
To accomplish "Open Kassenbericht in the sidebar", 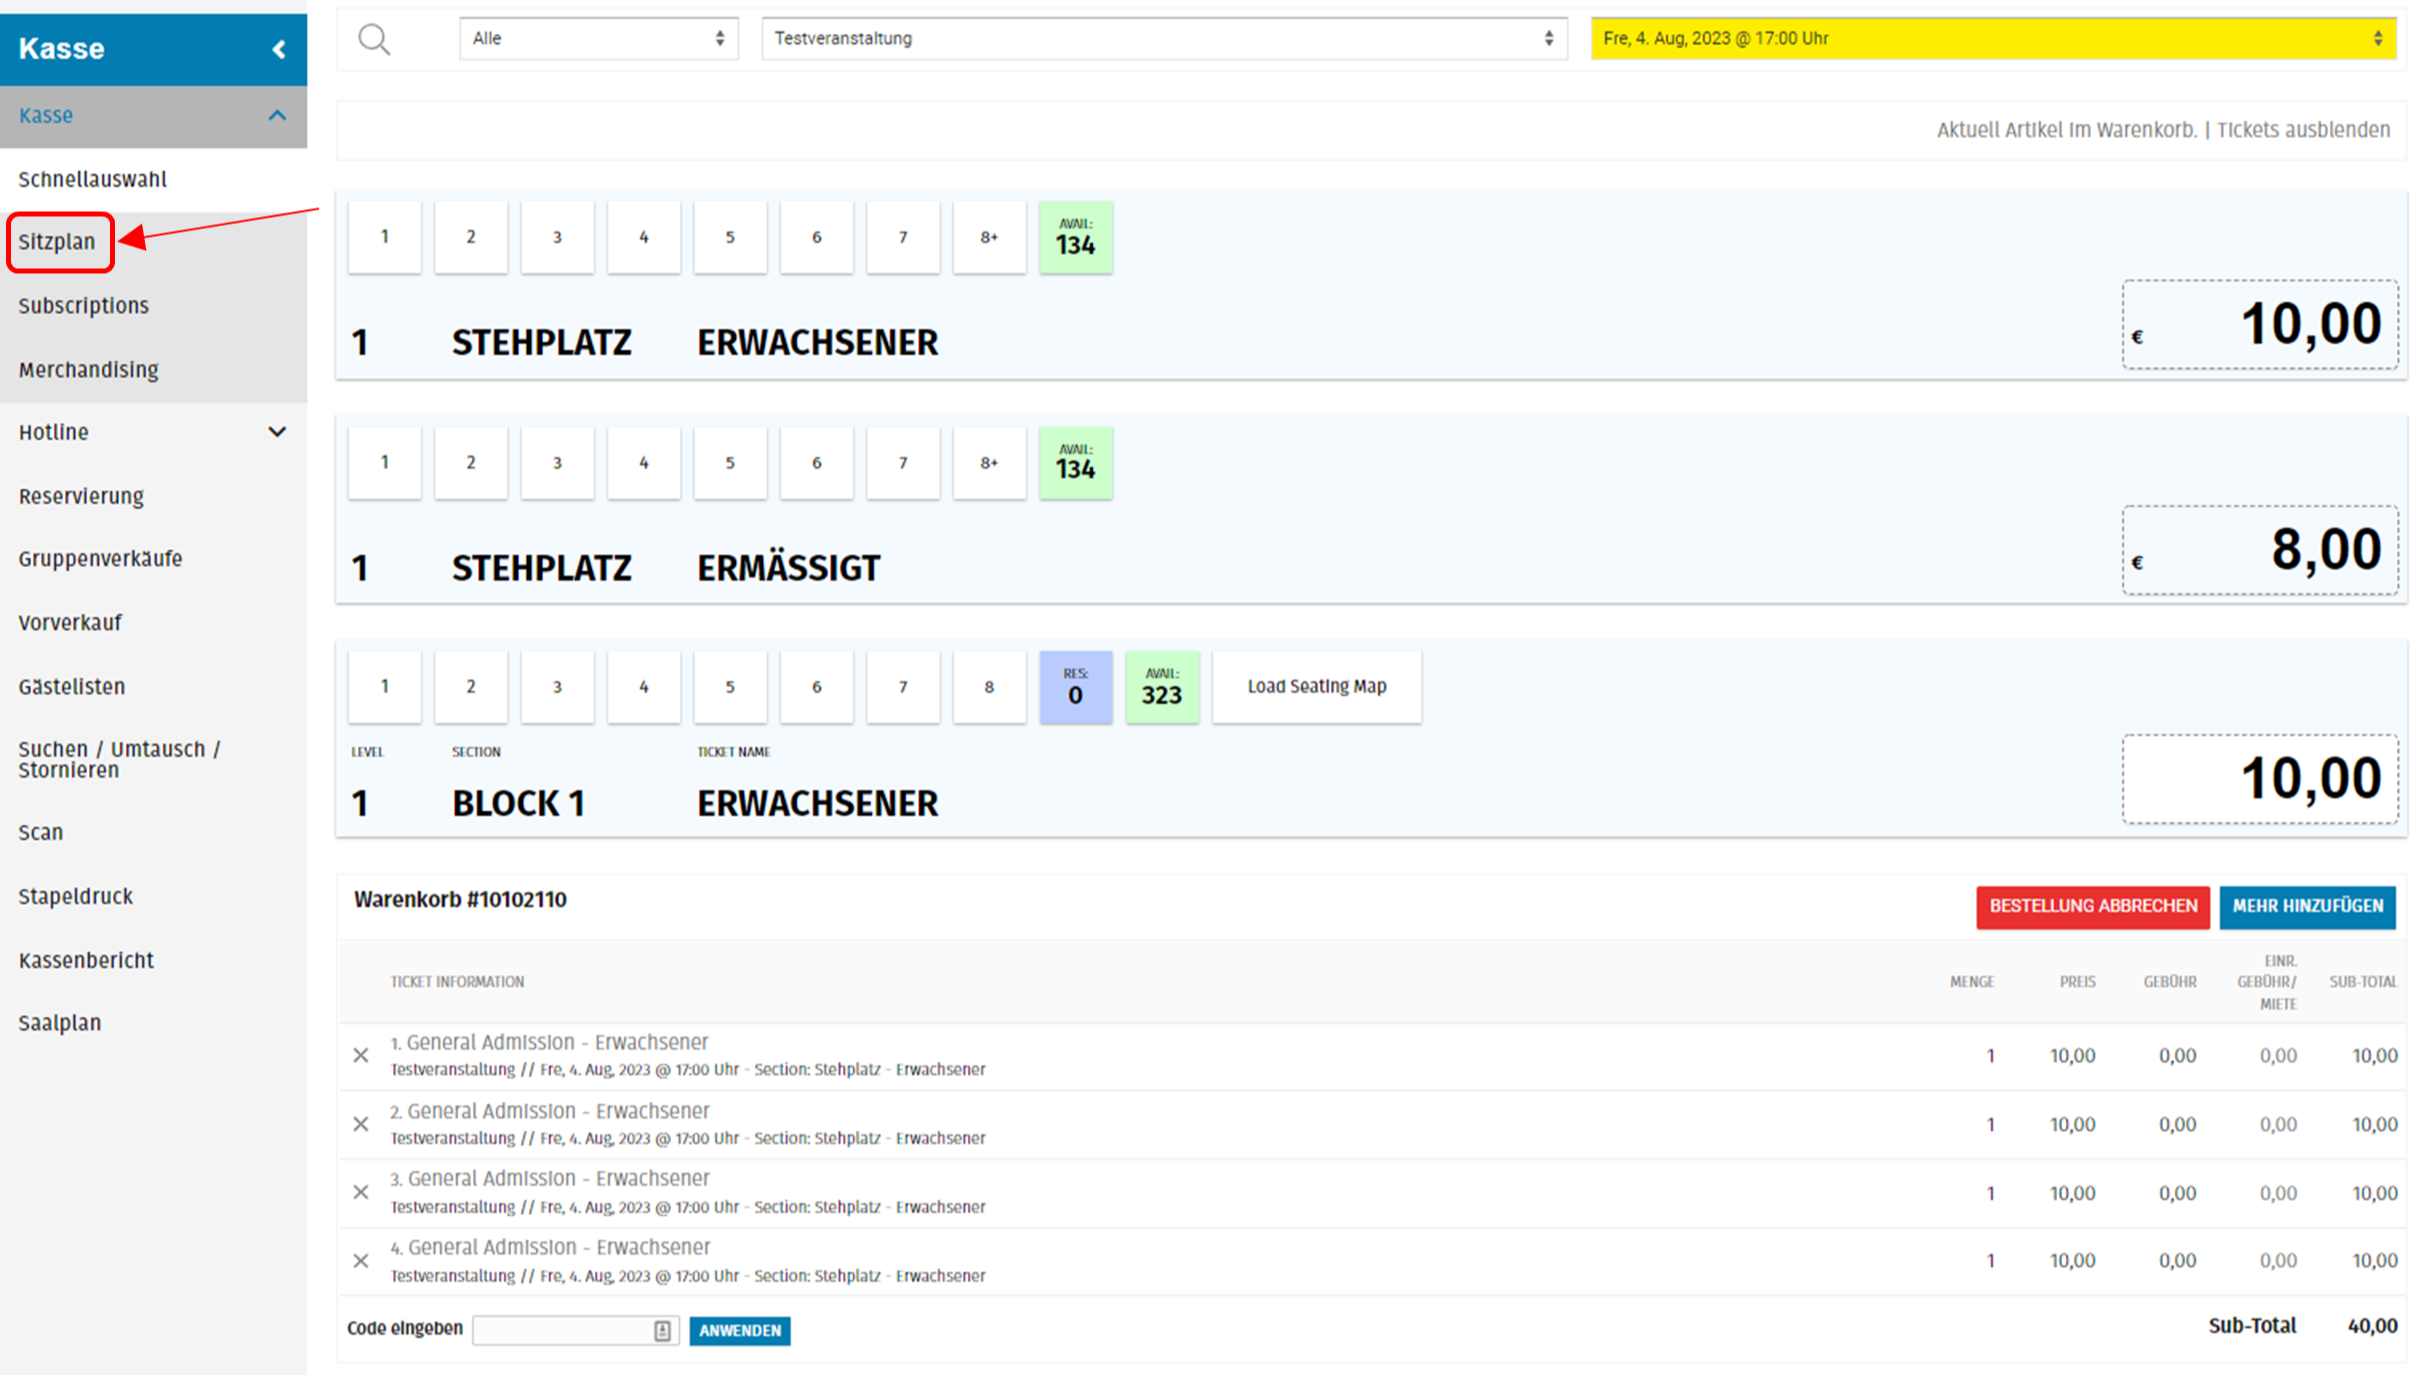I will 86,960.
